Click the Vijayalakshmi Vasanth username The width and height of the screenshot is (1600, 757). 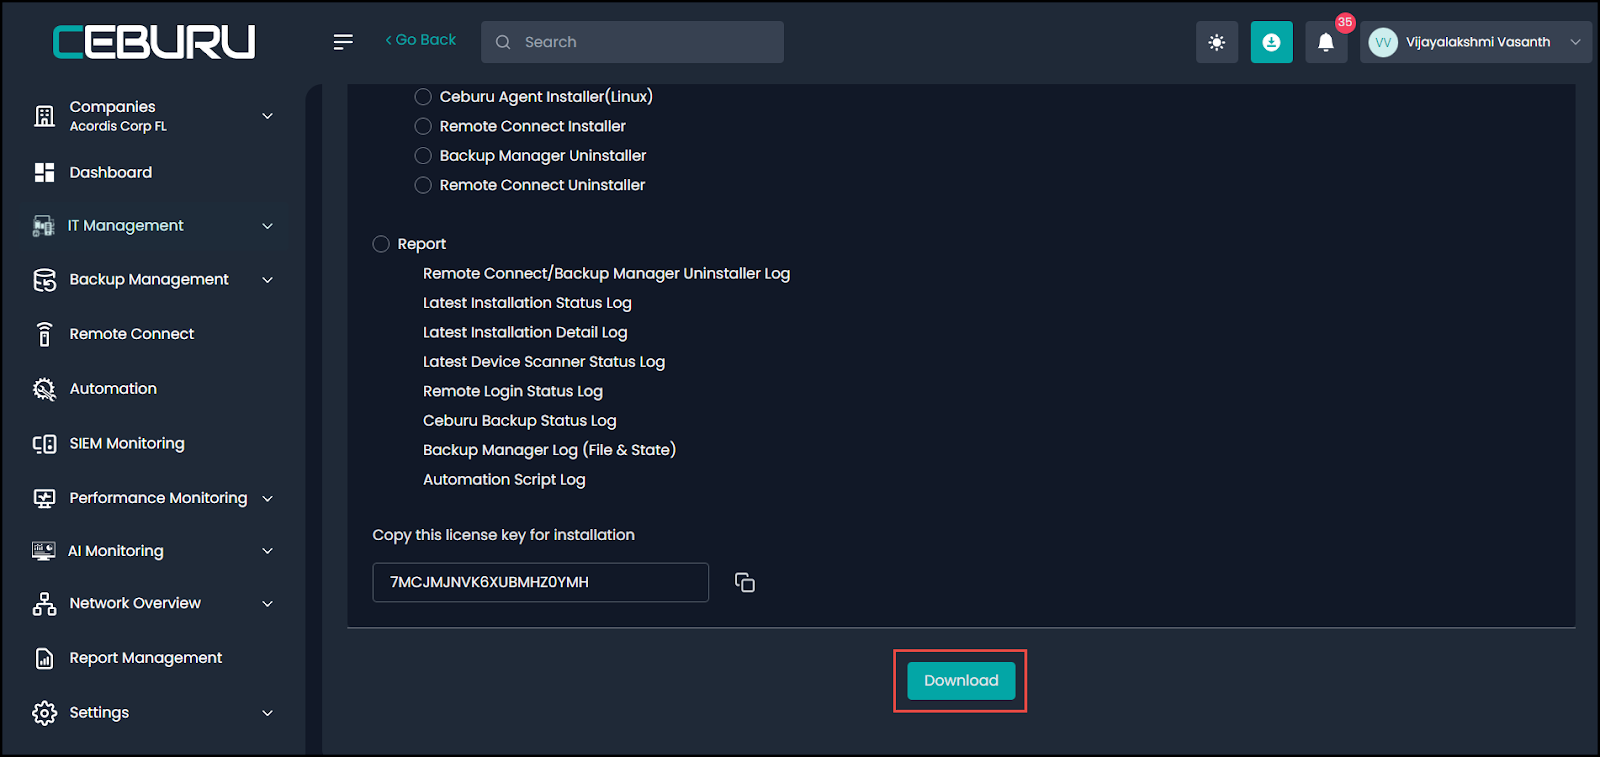[1478, 42]
